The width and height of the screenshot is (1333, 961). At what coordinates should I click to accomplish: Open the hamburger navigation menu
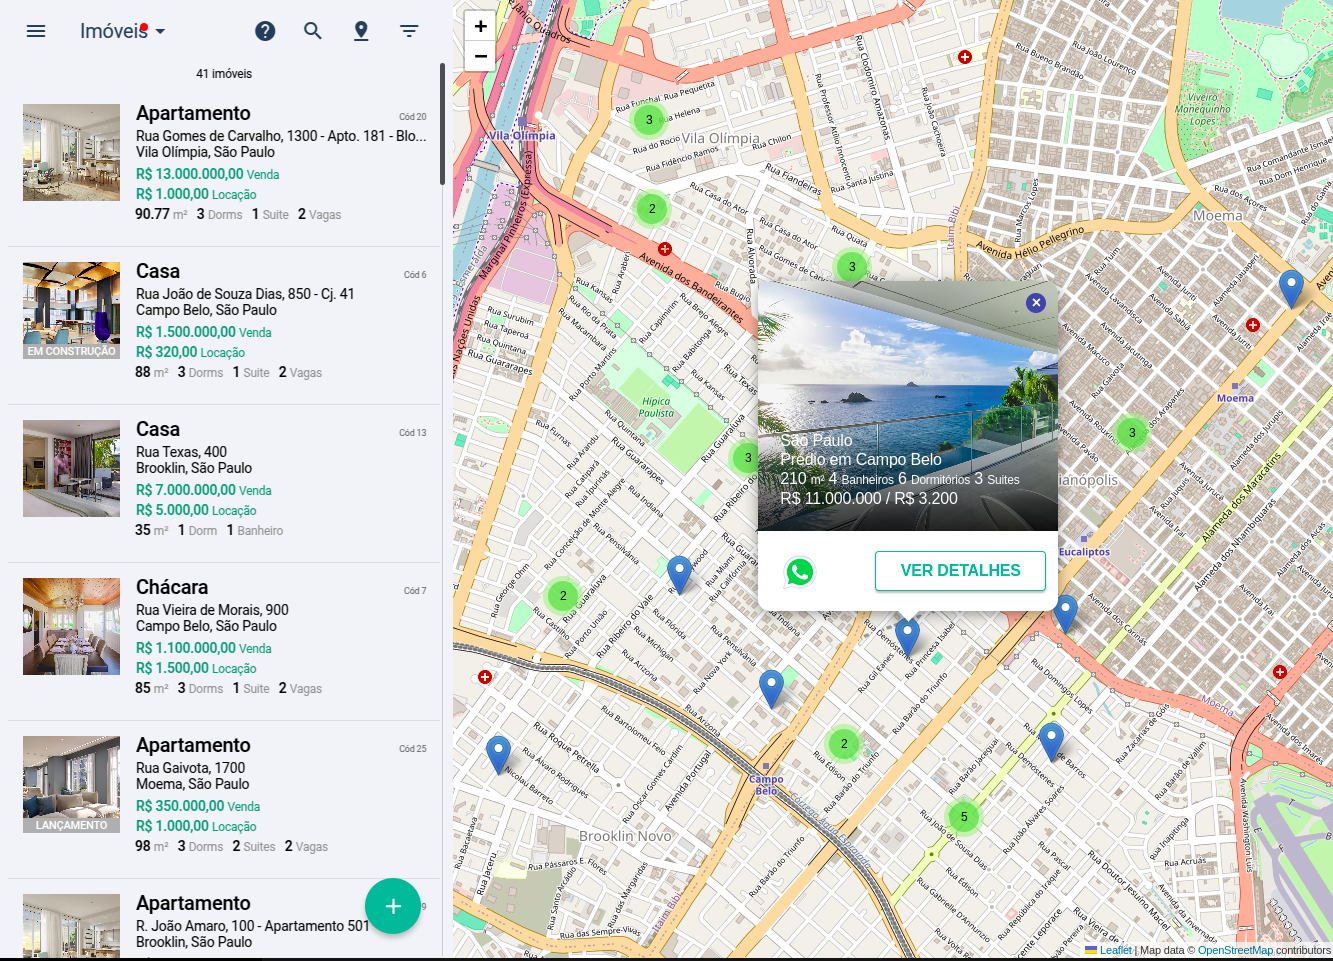click(36, 31)
